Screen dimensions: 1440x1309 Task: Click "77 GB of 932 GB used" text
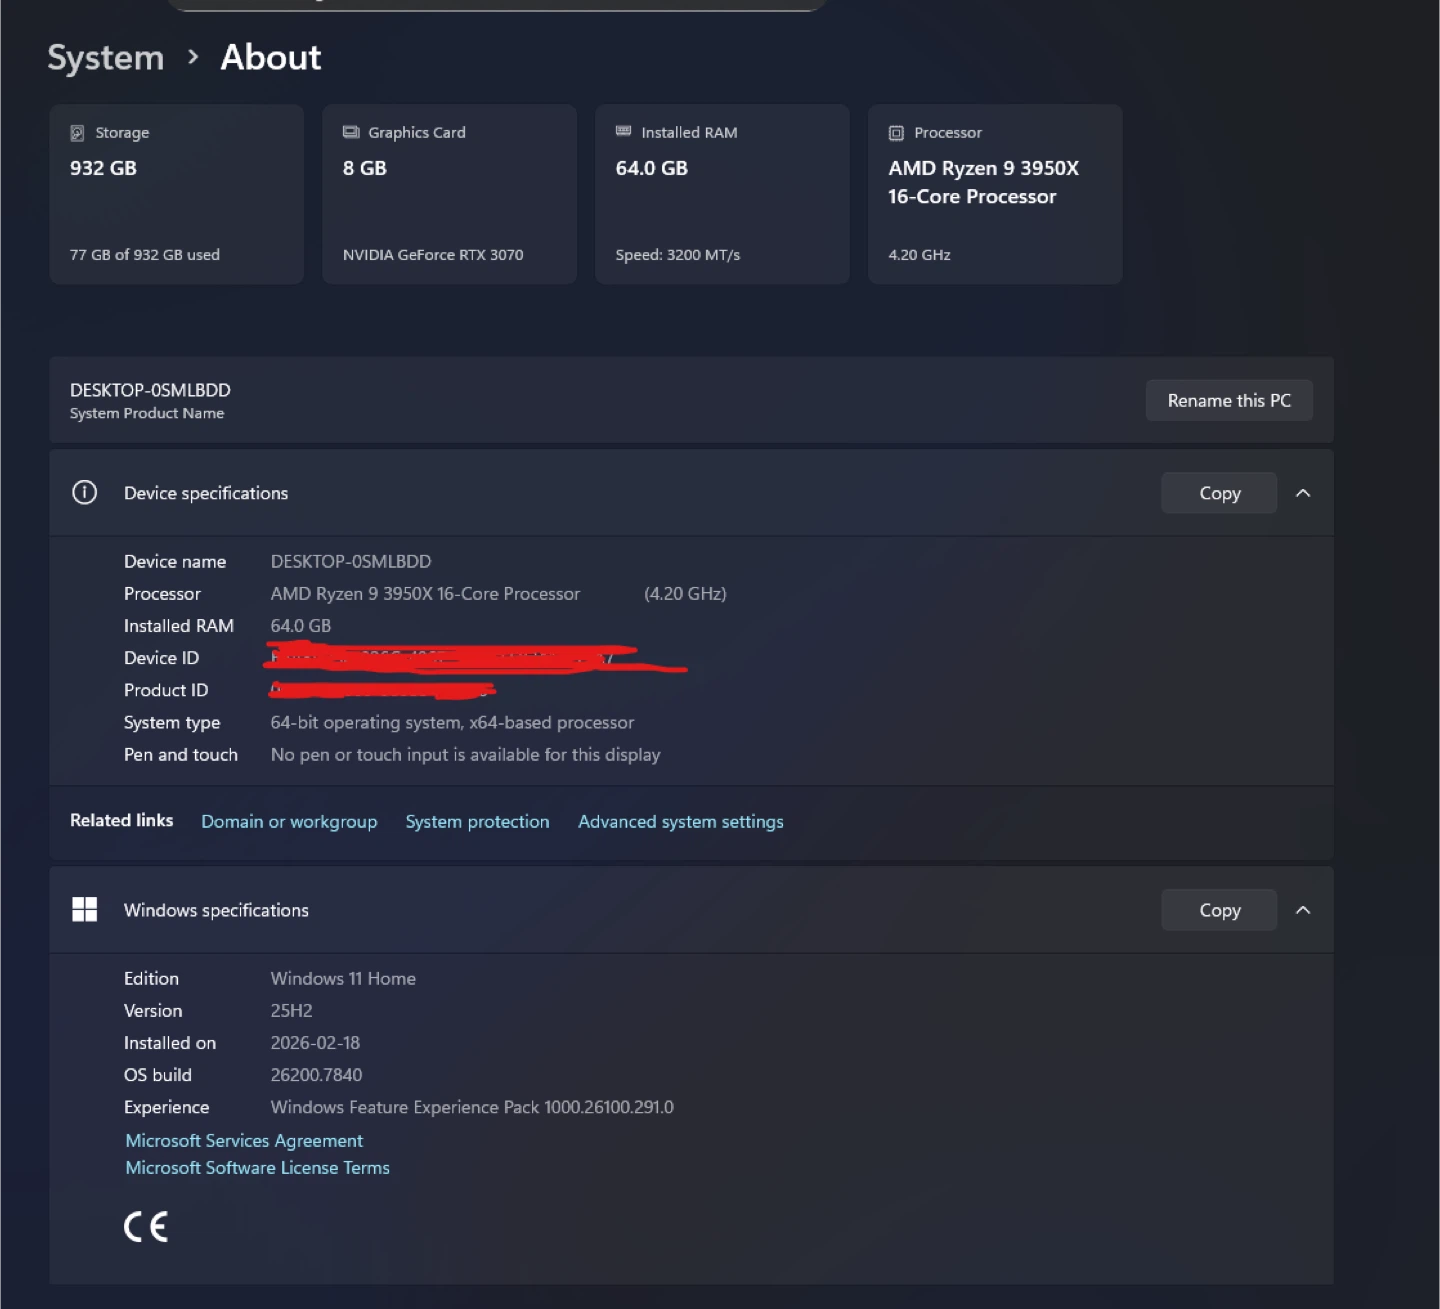145,255
